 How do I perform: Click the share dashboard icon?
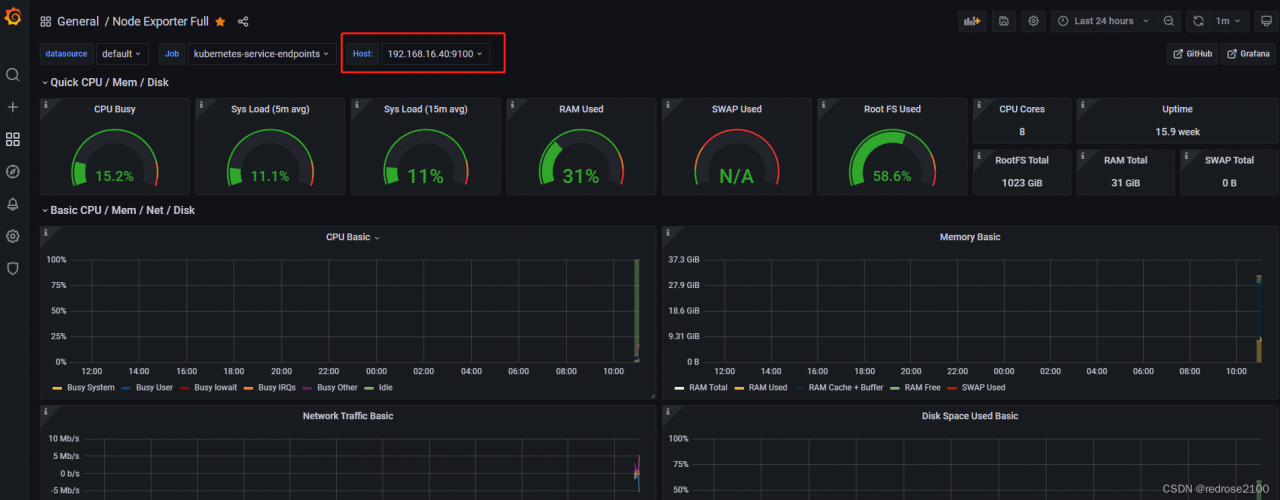point(243,21)
